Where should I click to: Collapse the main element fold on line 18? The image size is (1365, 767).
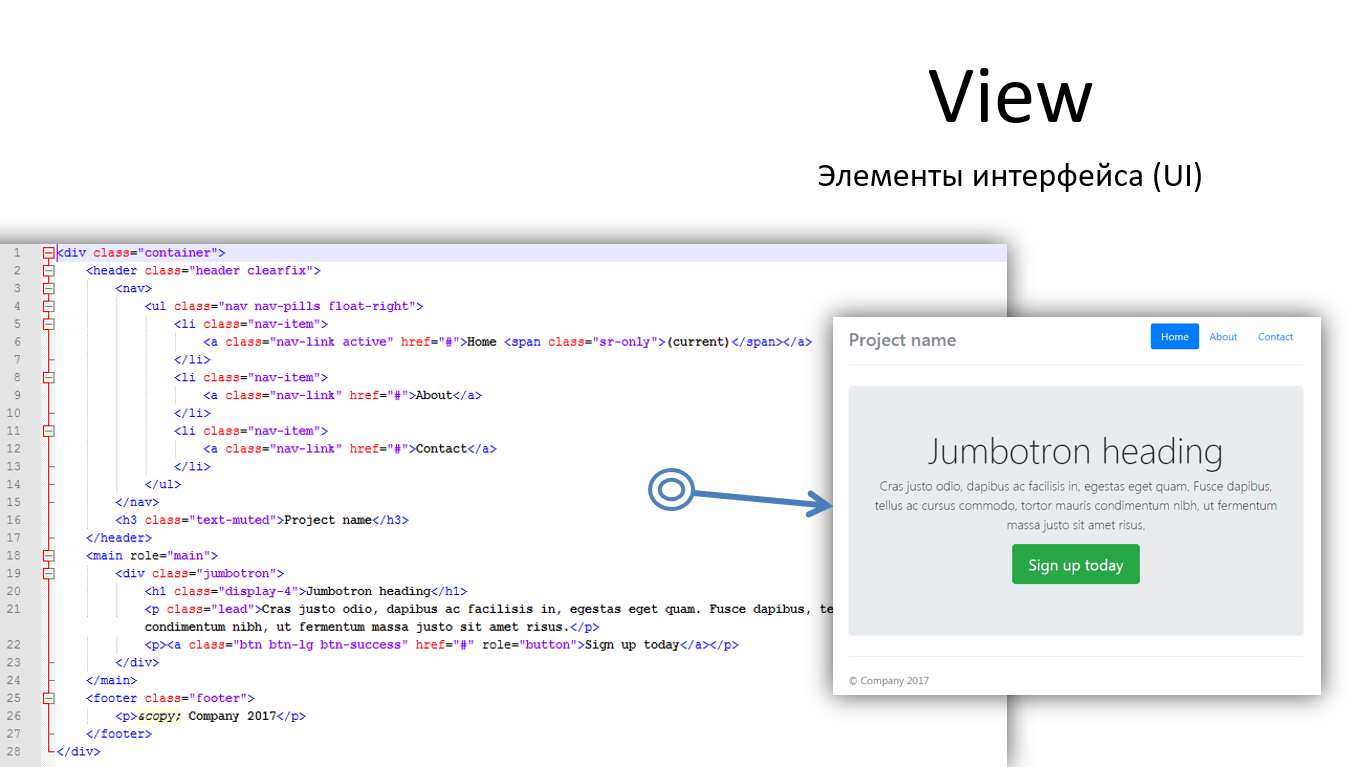[48, 556]
